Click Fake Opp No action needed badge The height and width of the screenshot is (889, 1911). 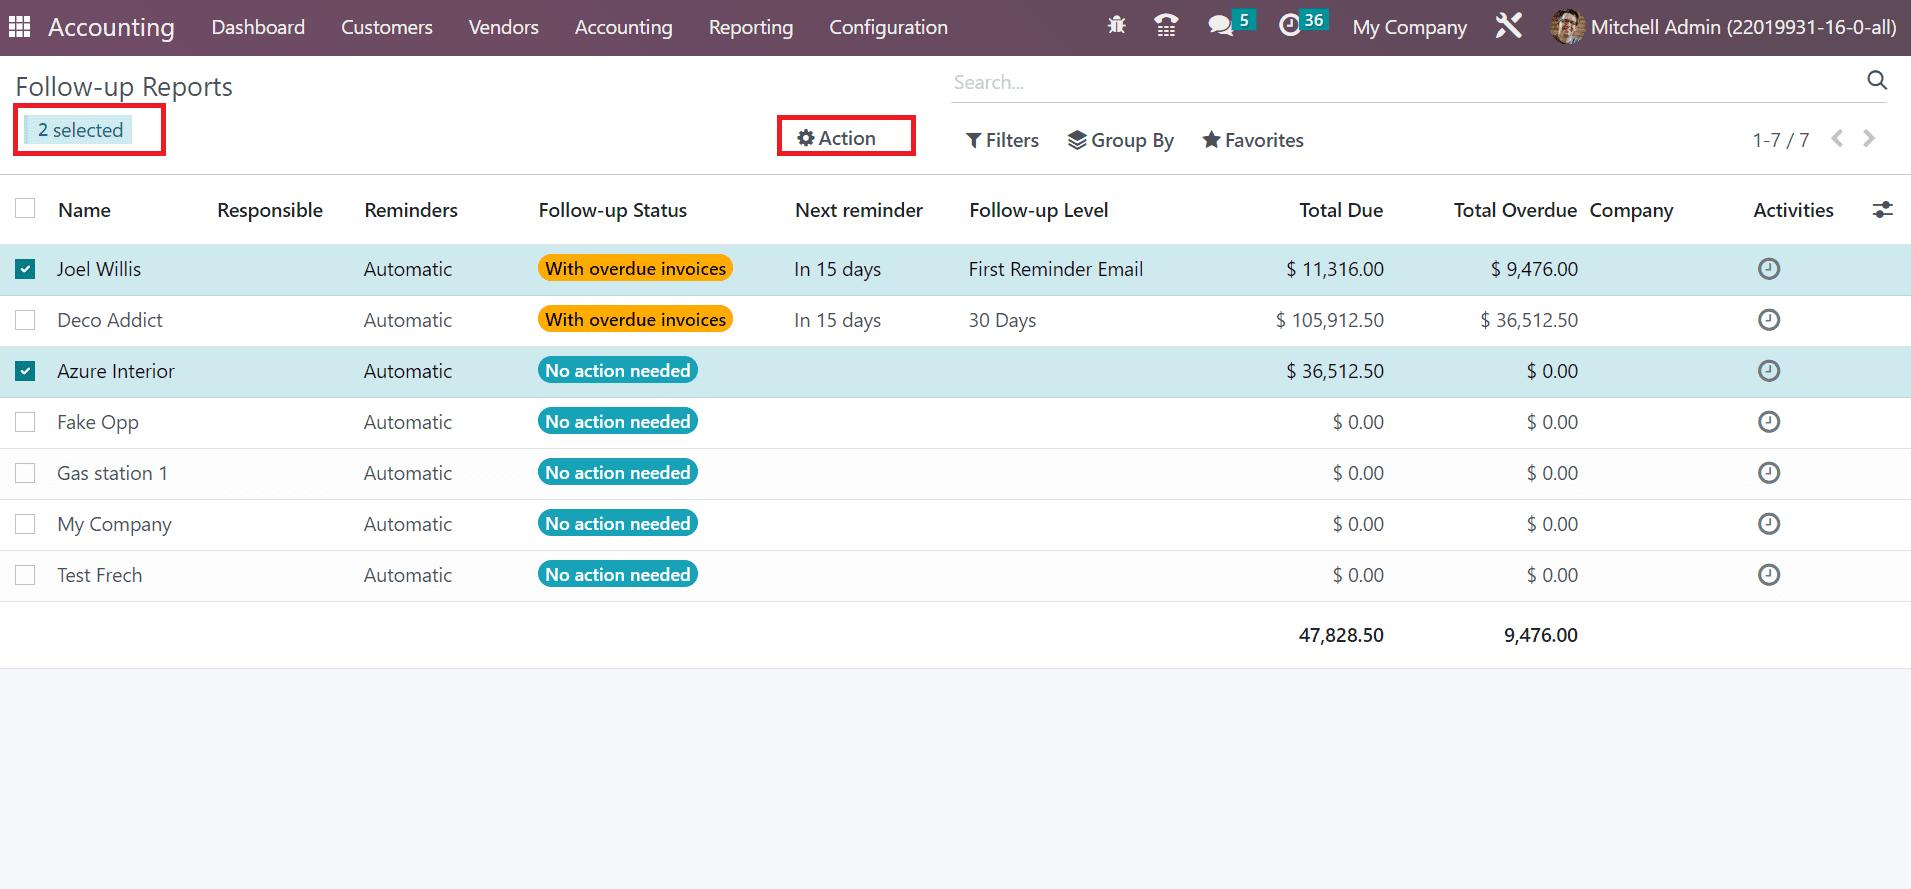617,421
